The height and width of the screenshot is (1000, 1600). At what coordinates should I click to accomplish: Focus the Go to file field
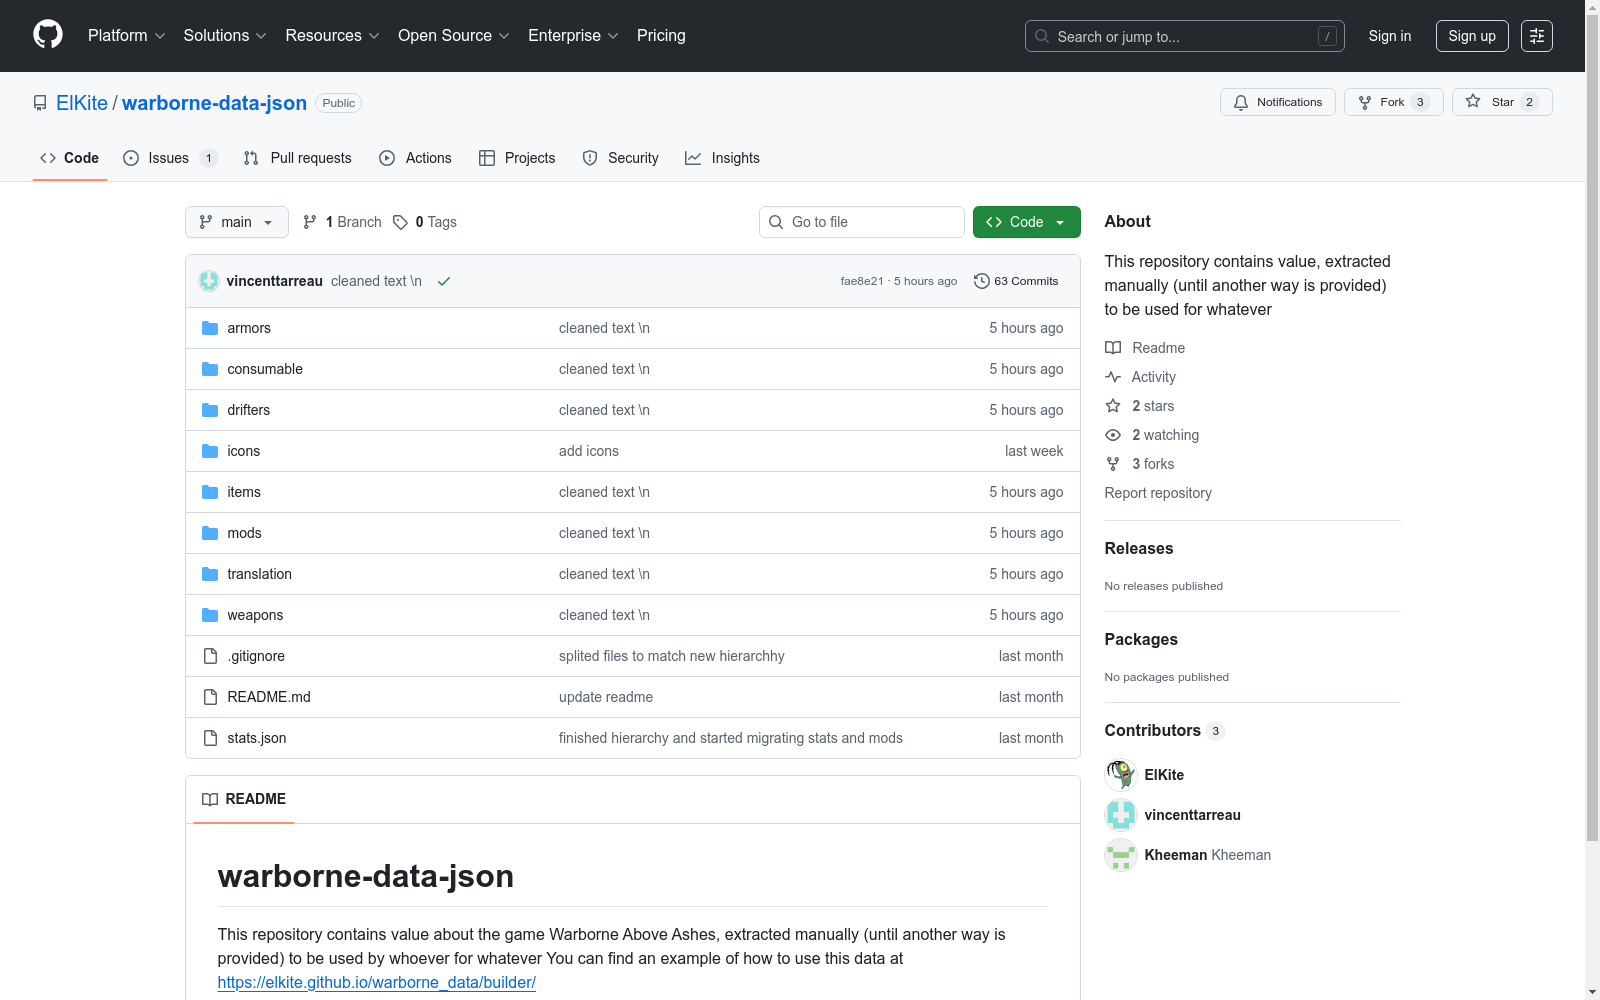click(x=862, y=222)
